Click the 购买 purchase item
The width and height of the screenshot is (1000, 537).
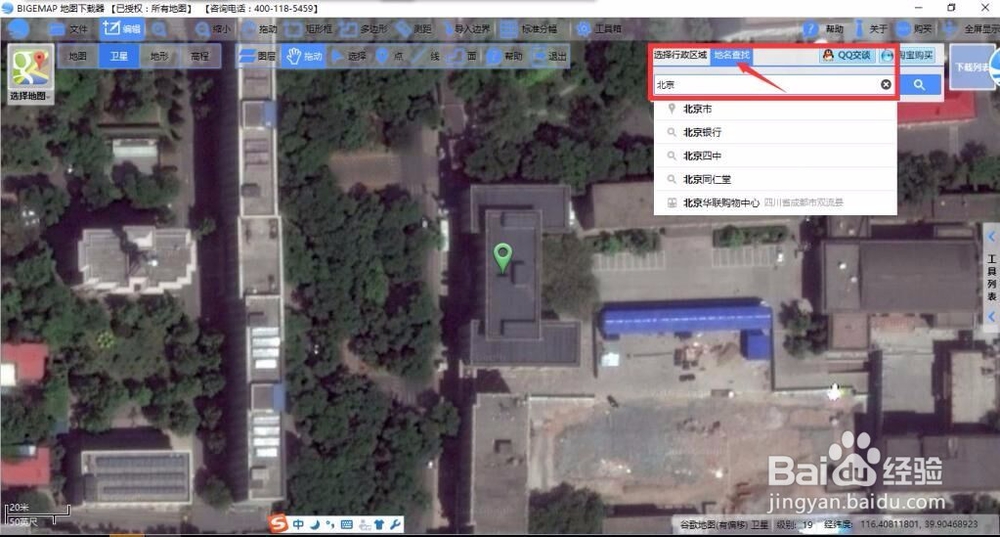(914, 29)
